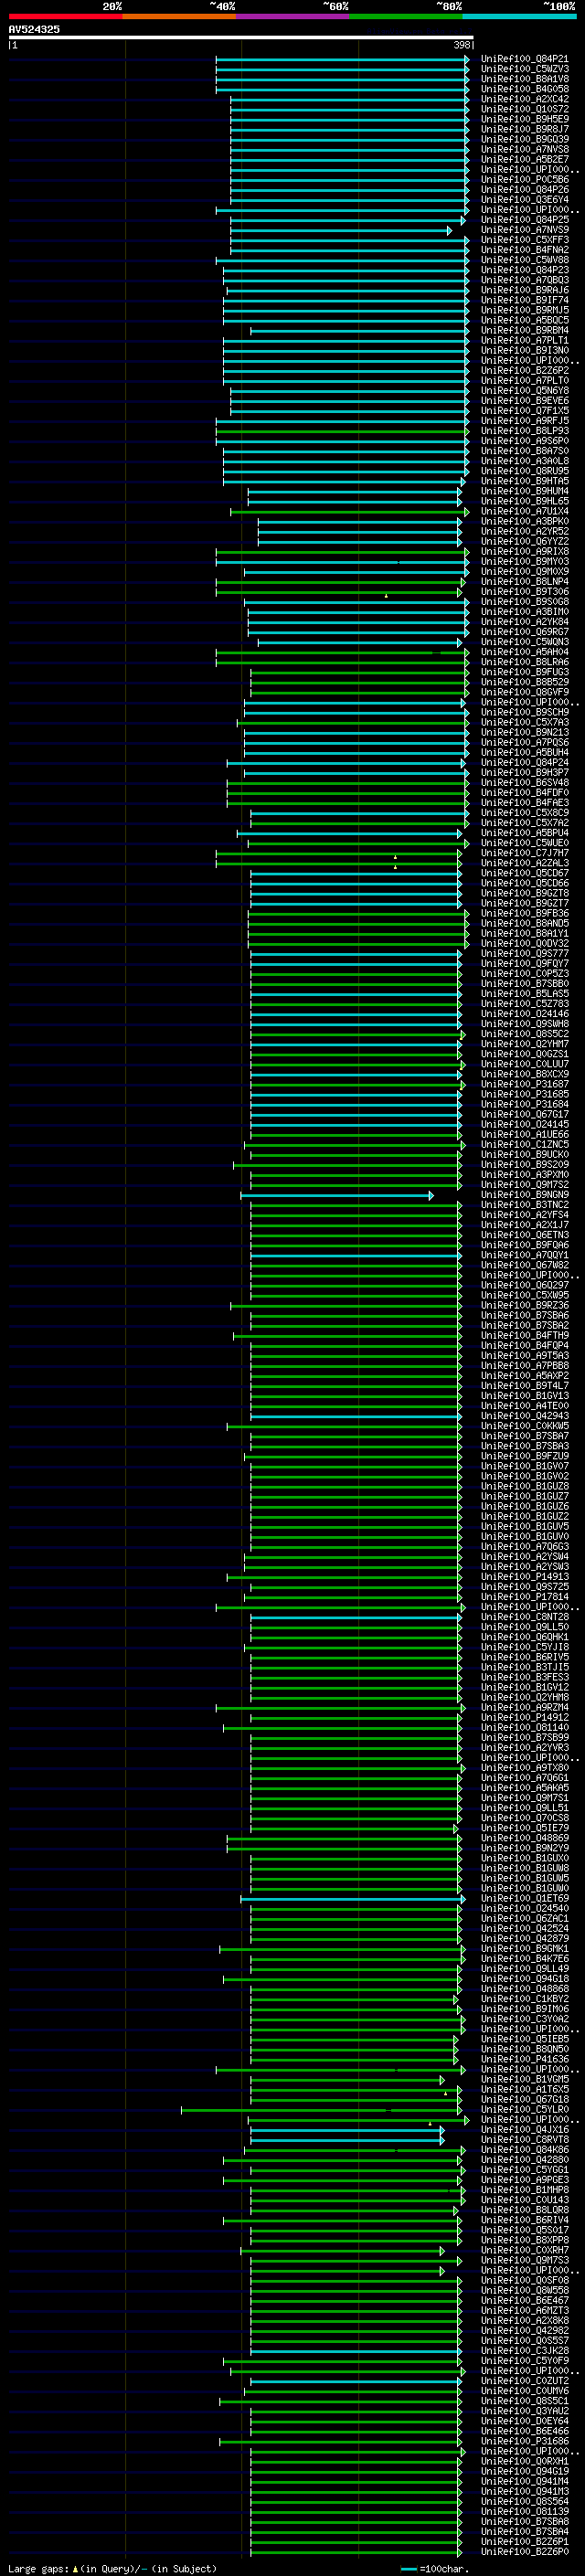
Task: Select hit UniRef100_Q3E6Y4
Action: tap(525, 200)
